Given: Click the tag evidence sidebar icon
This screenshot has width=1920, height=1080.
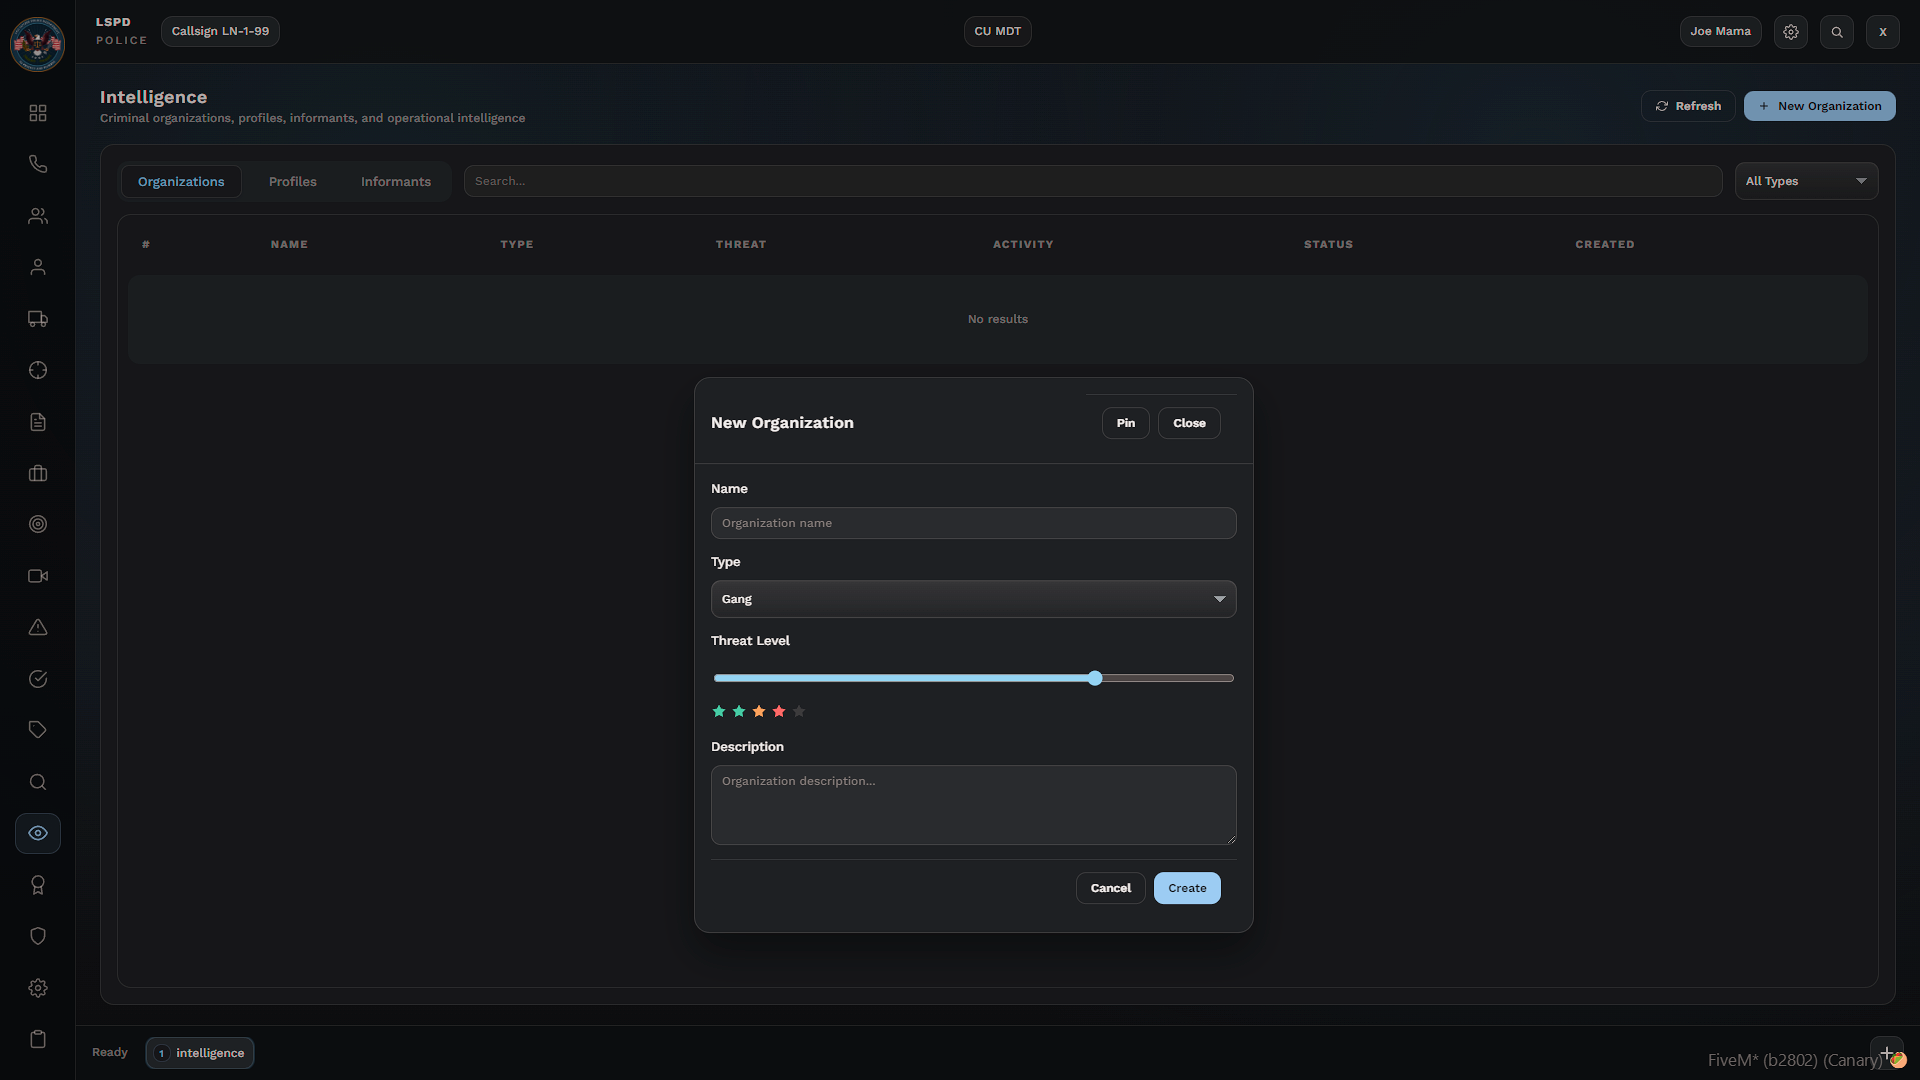Looking at the screenshot, I should pos(38,730).
